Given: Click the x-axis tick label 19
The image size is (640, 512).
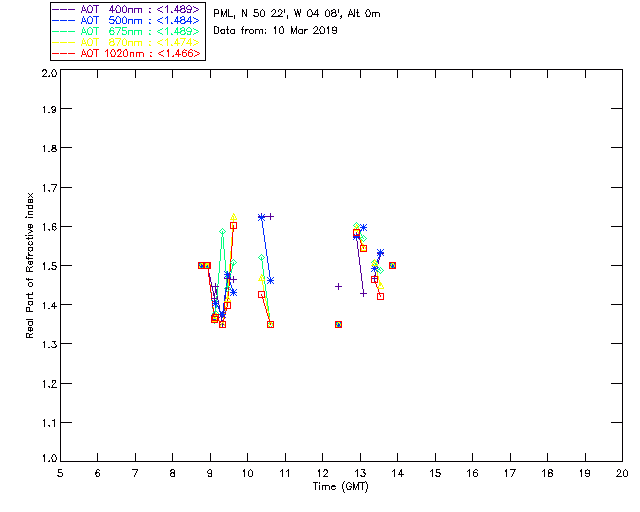Looking at the screenshot, I should [585, 474].
